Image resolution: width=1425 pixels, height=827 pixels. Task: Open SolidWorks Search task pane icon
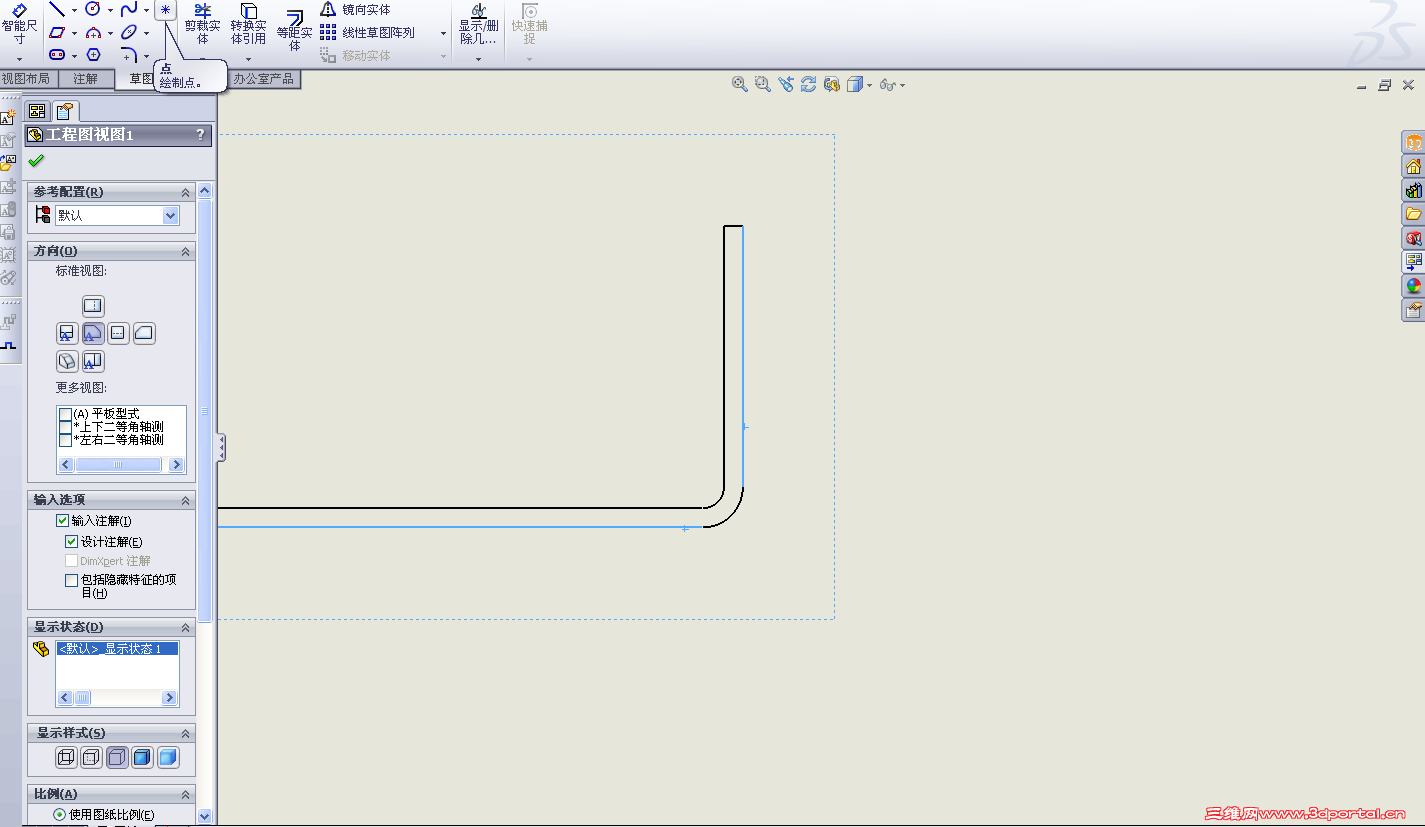tap(1413, 238)
